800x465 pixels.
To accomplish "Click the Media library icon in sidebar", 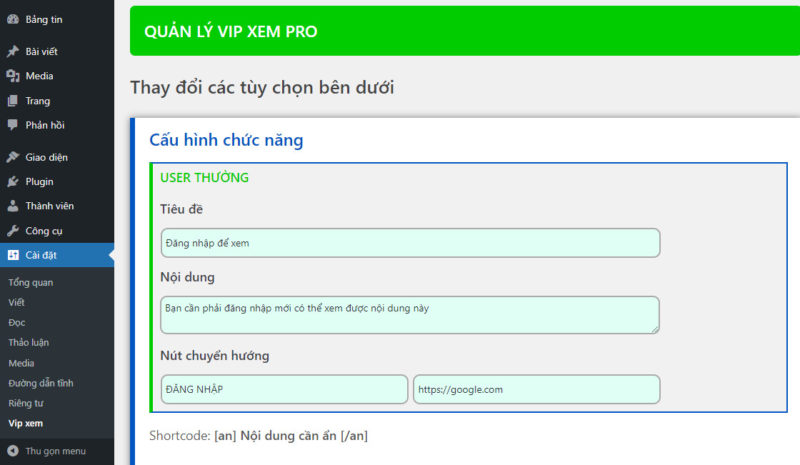I will [x=13, y=76].
